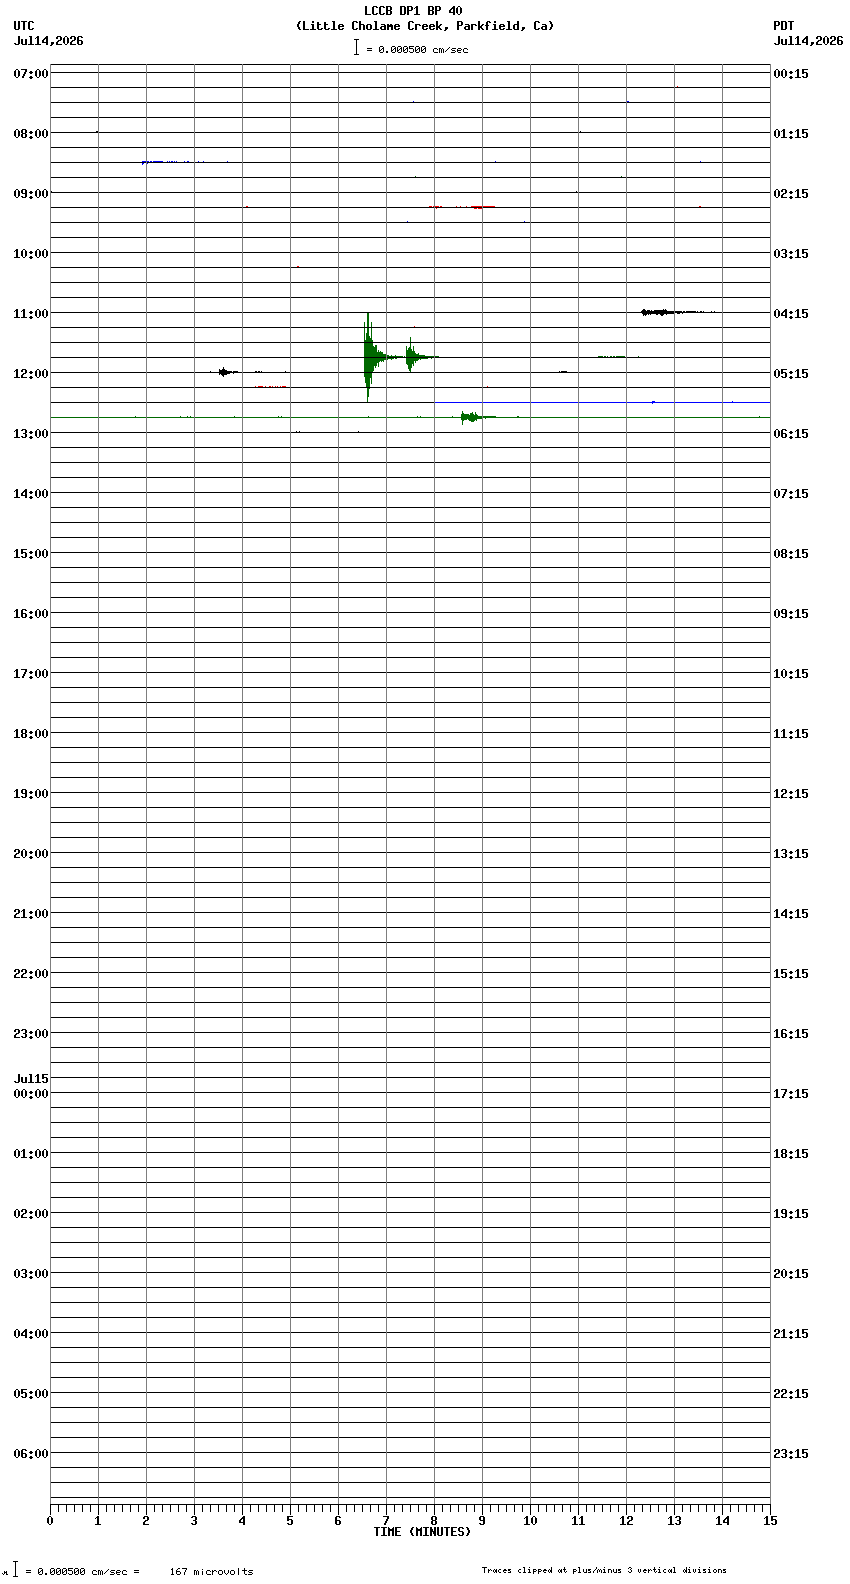
Task: Click the TIME (MINUTES) axis title
Action: (422, 1532)
